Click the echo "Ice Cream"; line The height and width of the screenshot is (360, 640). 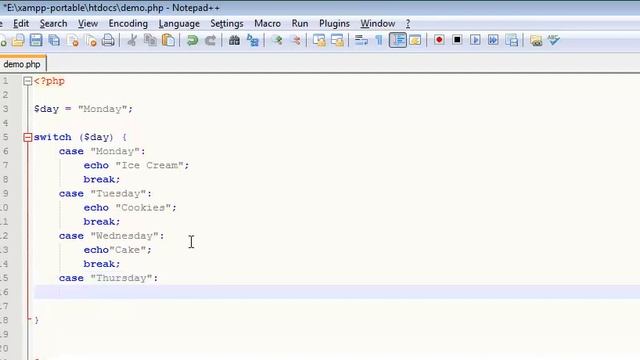pyautogui.click(x=136, y=165)
